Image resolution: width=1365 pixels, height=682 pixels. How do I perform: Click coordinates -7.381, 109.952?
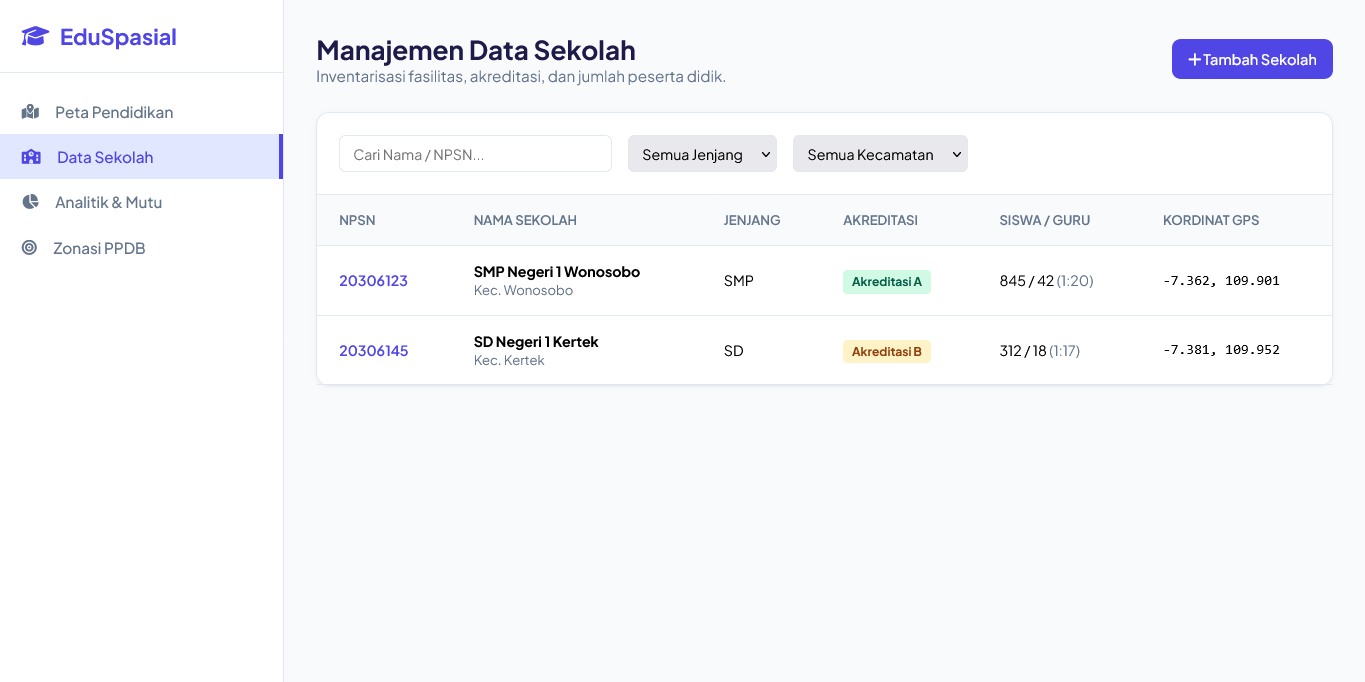1221,351
